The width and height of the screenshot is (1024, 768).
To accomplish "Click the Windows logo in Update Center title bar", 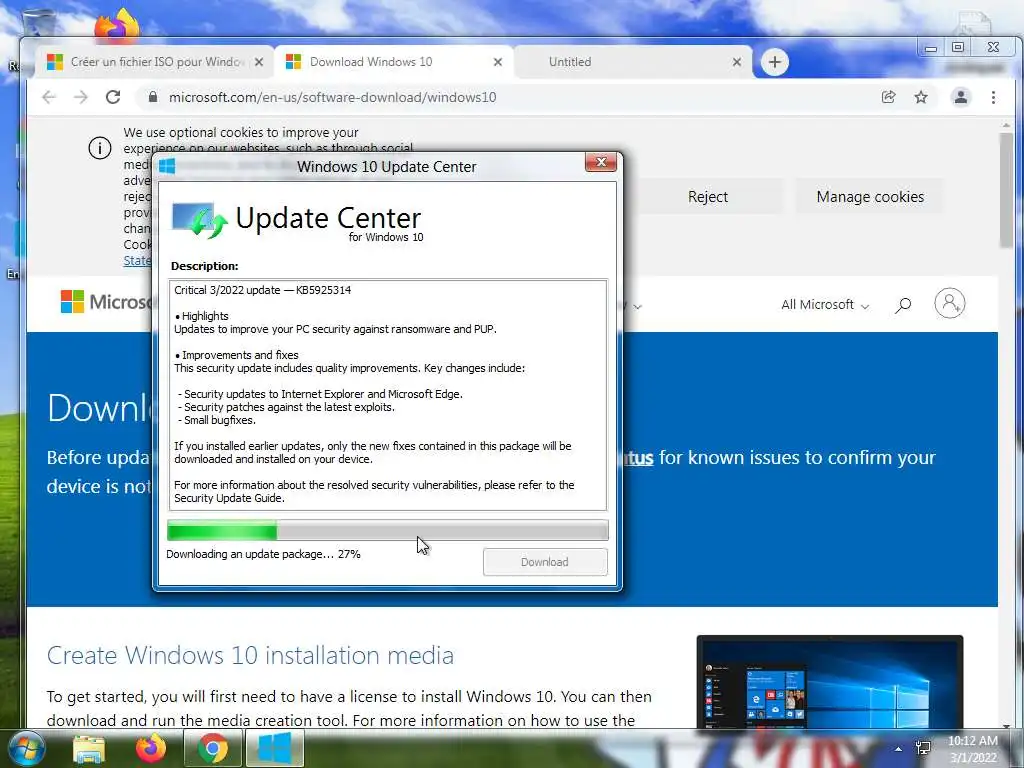I will [167, 166].
